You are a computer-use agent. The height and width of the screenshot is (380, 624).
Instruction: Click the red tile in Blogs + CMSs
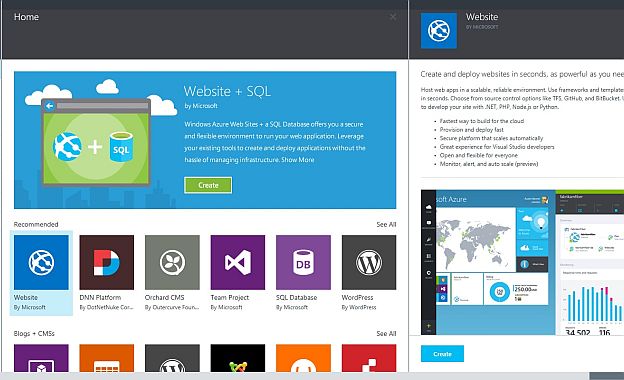pyautogui.click(x=369, y=358)
